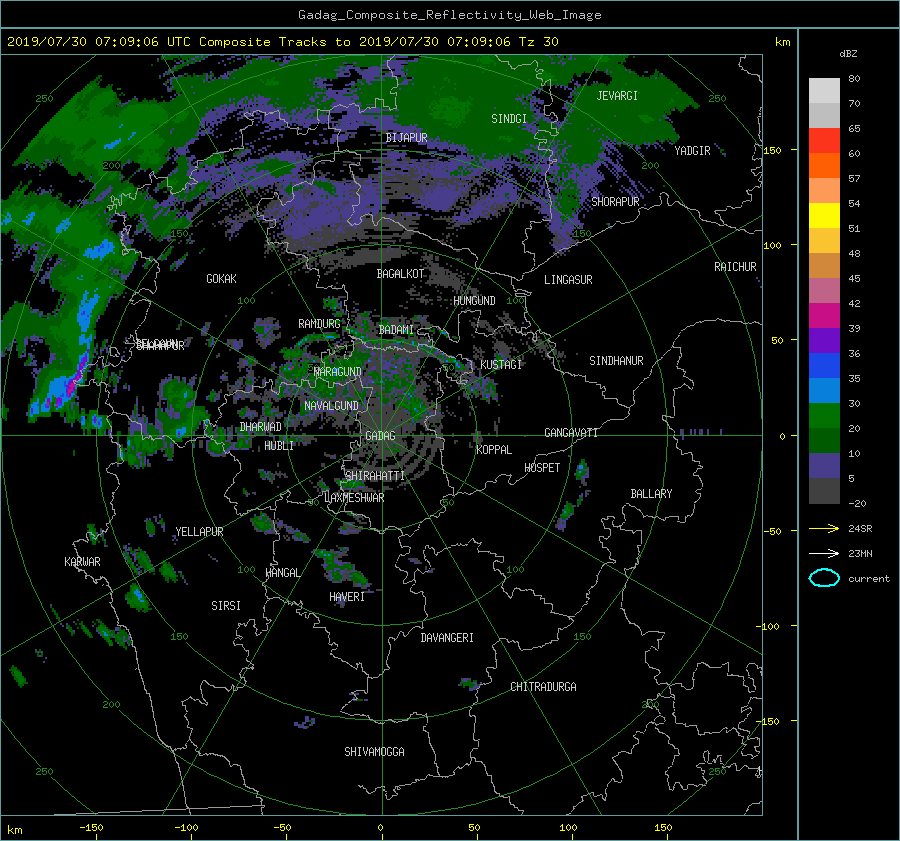Pick the violet 36-39 dBZ legend swatch
This screenshot has height=841, width=900.
point(824,341)
